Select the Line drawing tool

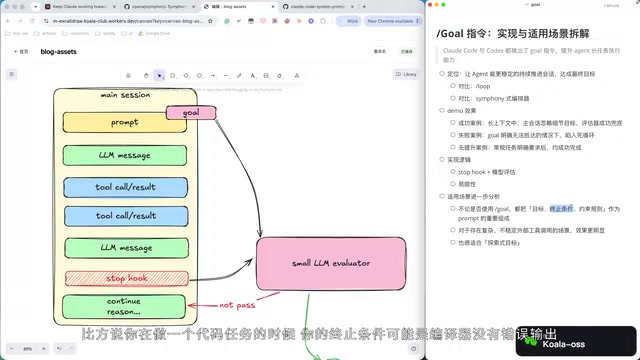tap(226, 76)
